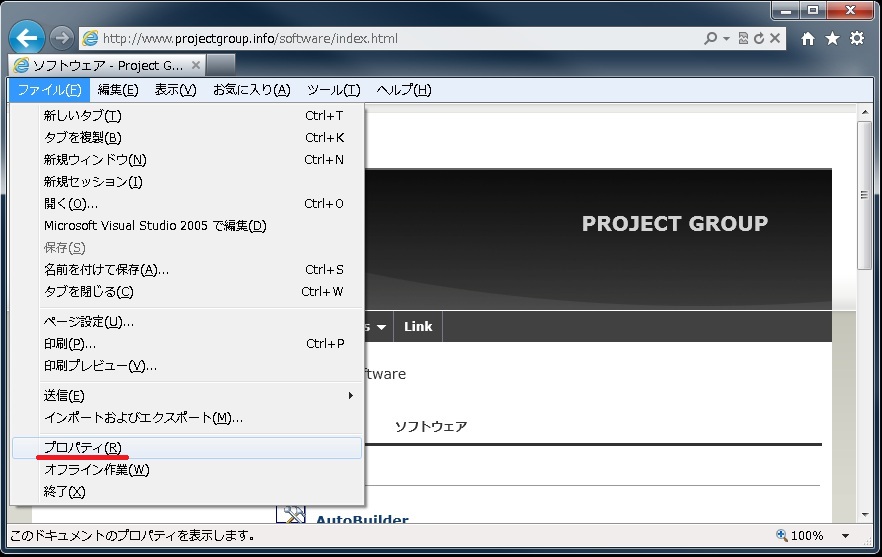
Task: Close the ソフトウェア browser tab
Action: (x=196, y=65)
